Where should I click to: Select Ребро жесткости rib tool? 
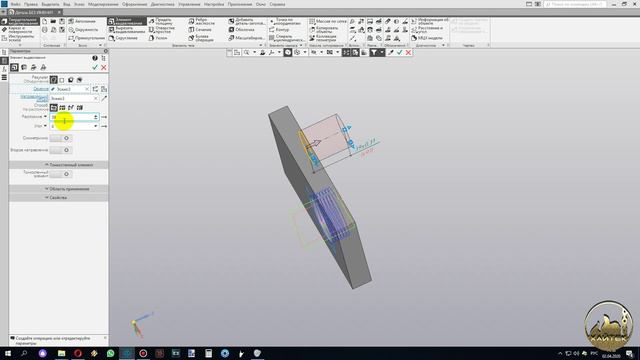tap(202, 21)
